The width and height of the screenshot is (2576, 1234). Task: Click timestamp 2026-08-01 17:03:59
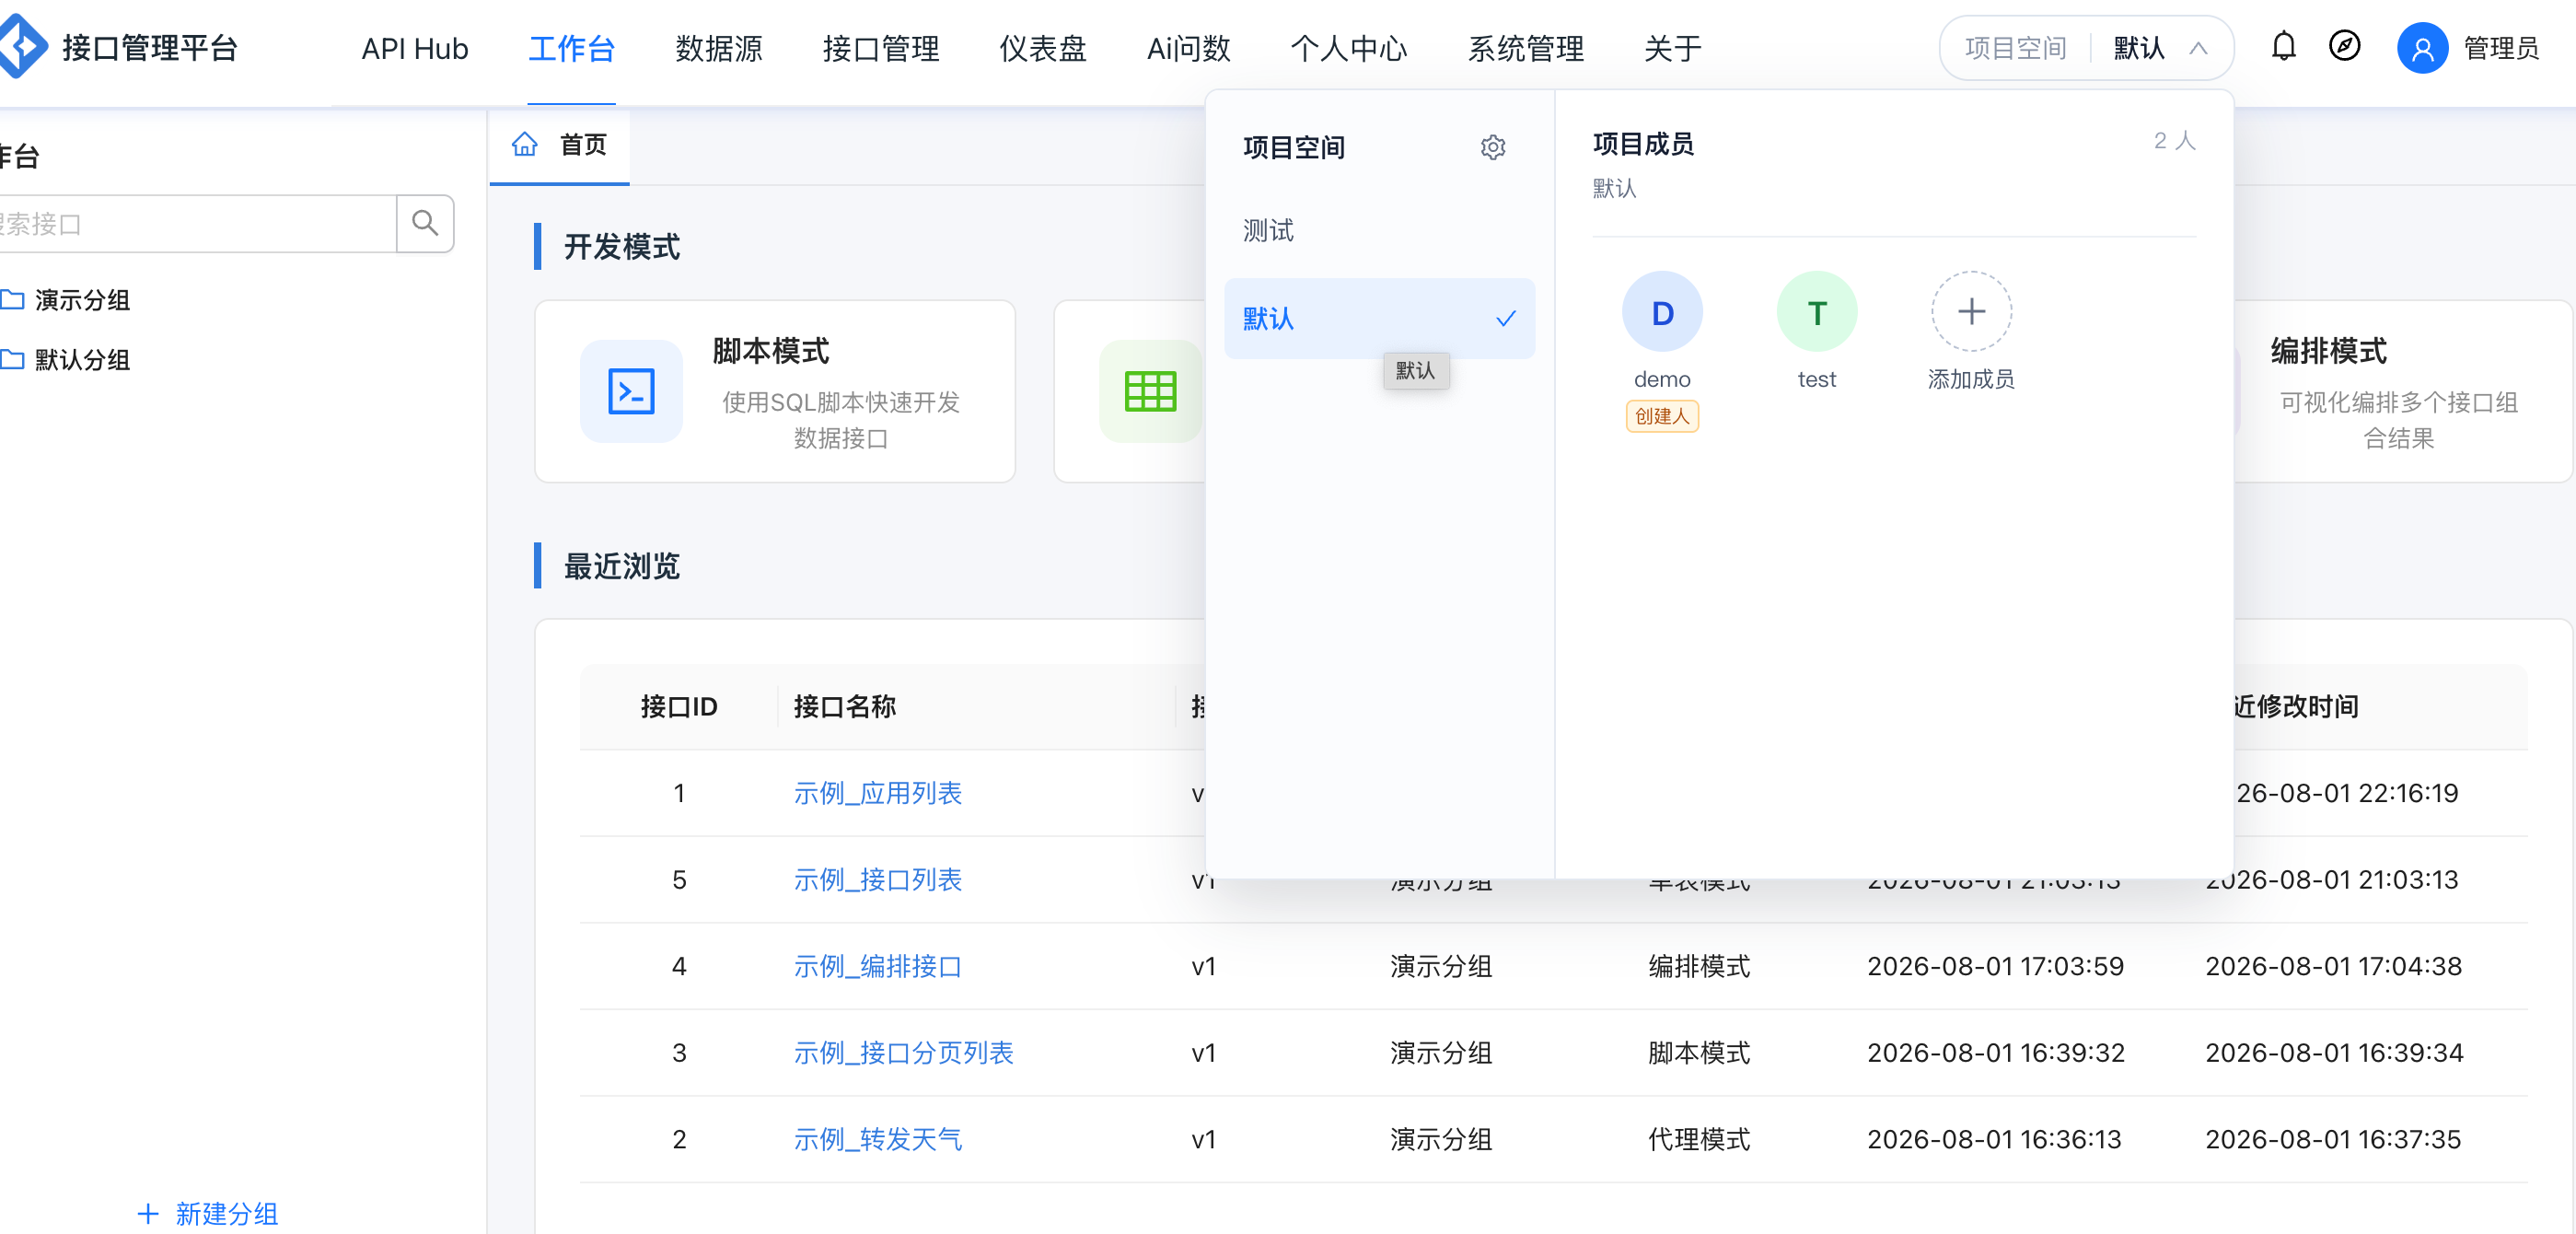coord(1995,966)
